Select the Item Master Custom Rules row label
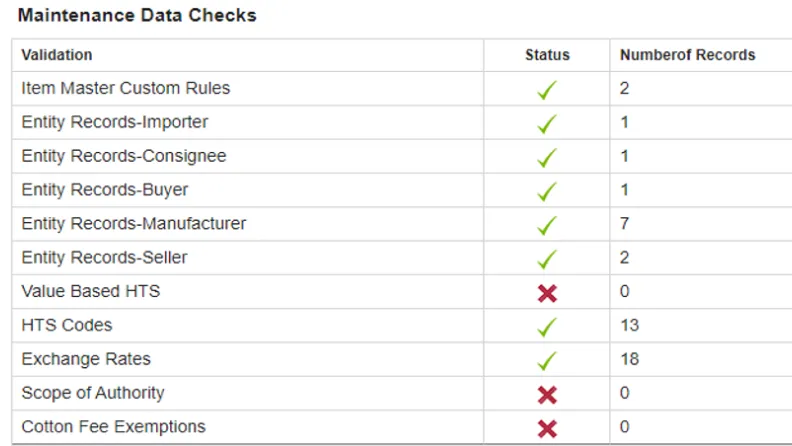Screen dimensions: 792x446 pos(126,88)
